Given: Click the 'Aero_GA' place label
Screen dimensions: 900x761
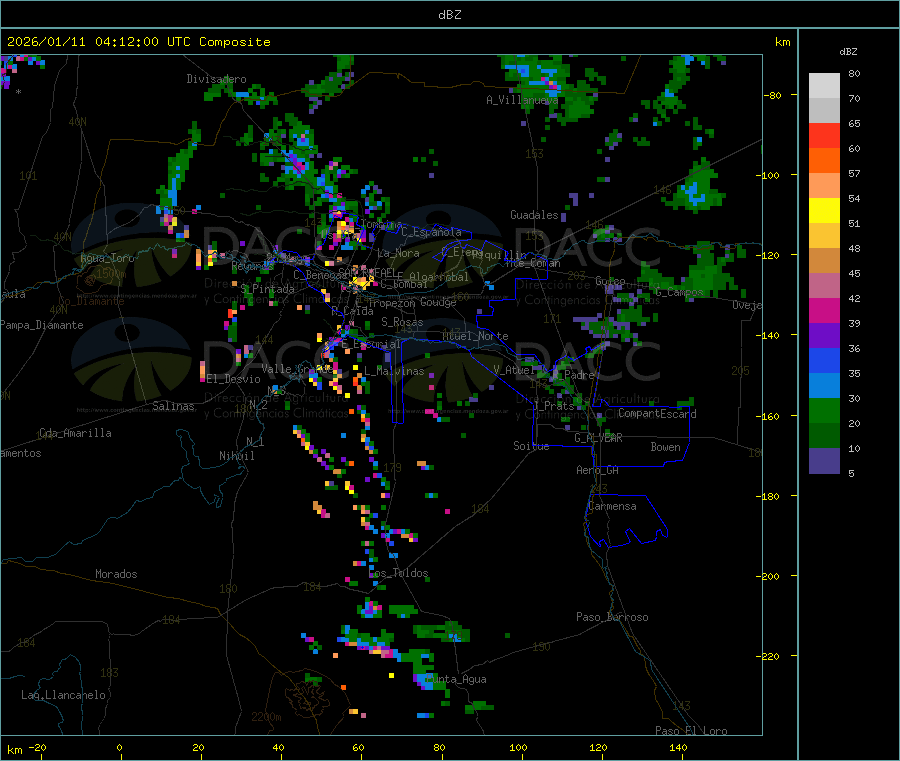Looking at the screenshot, I should pos(597,470).
